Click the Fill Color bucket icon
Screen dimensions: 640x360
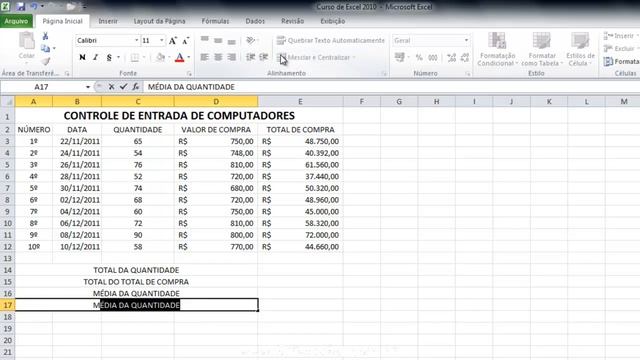(161, 58)
